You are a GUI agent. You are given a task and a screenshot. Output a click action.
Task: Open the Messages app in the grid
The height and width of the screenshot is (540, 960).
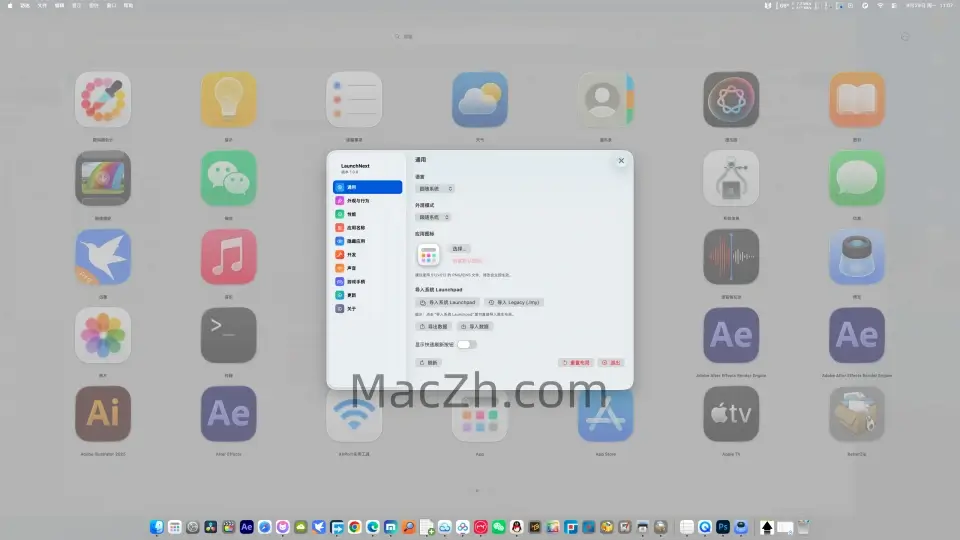857,178
